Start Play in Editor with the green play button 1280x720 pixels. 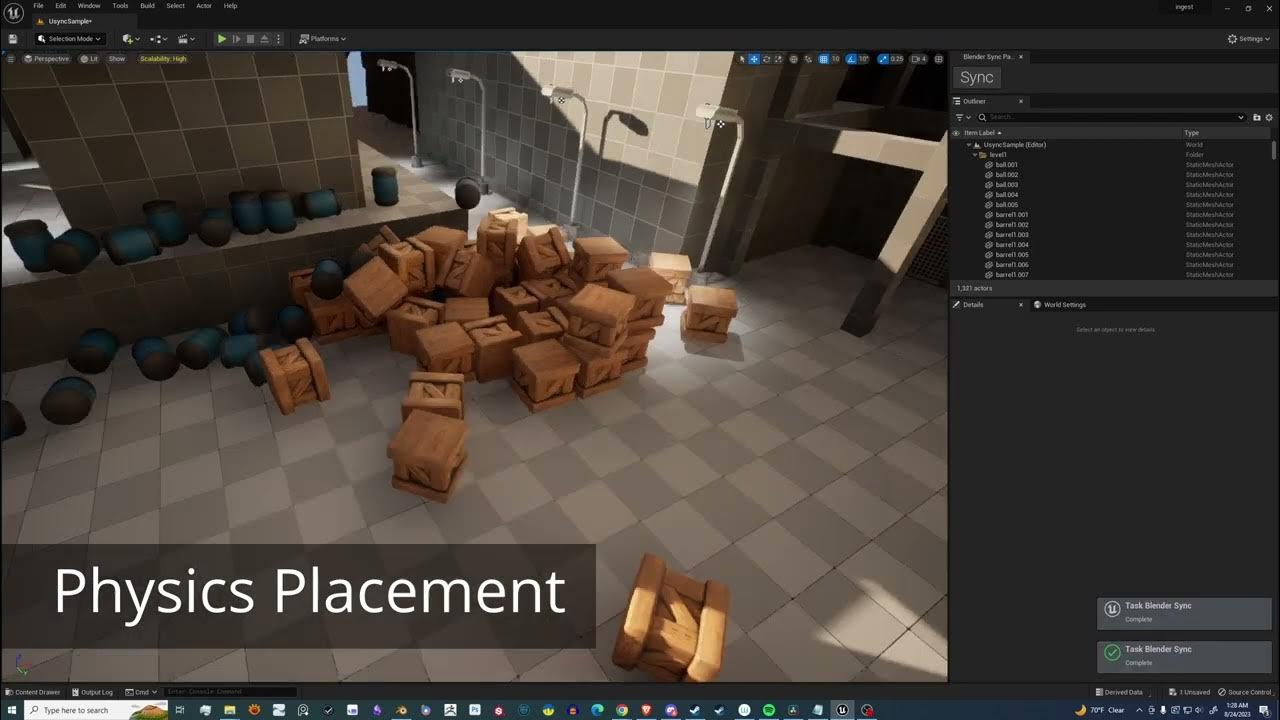(x=222, y=39)
